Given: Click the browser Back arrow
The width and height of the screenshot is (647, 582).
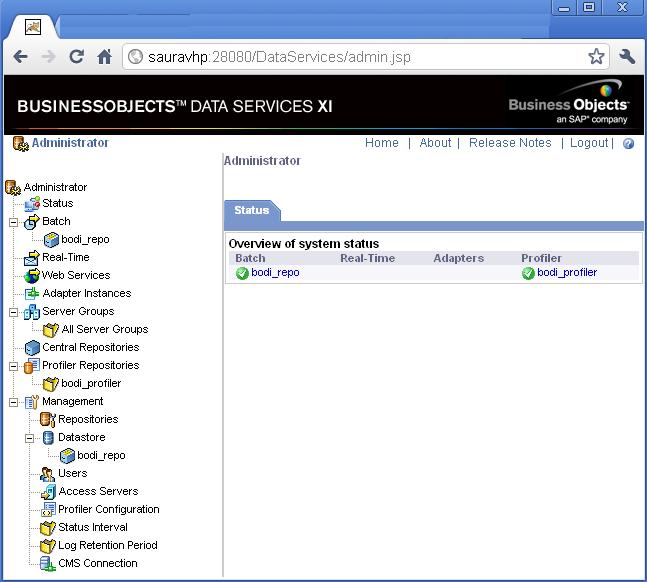Looking at the screenshot, I should (x=20, y=57).
